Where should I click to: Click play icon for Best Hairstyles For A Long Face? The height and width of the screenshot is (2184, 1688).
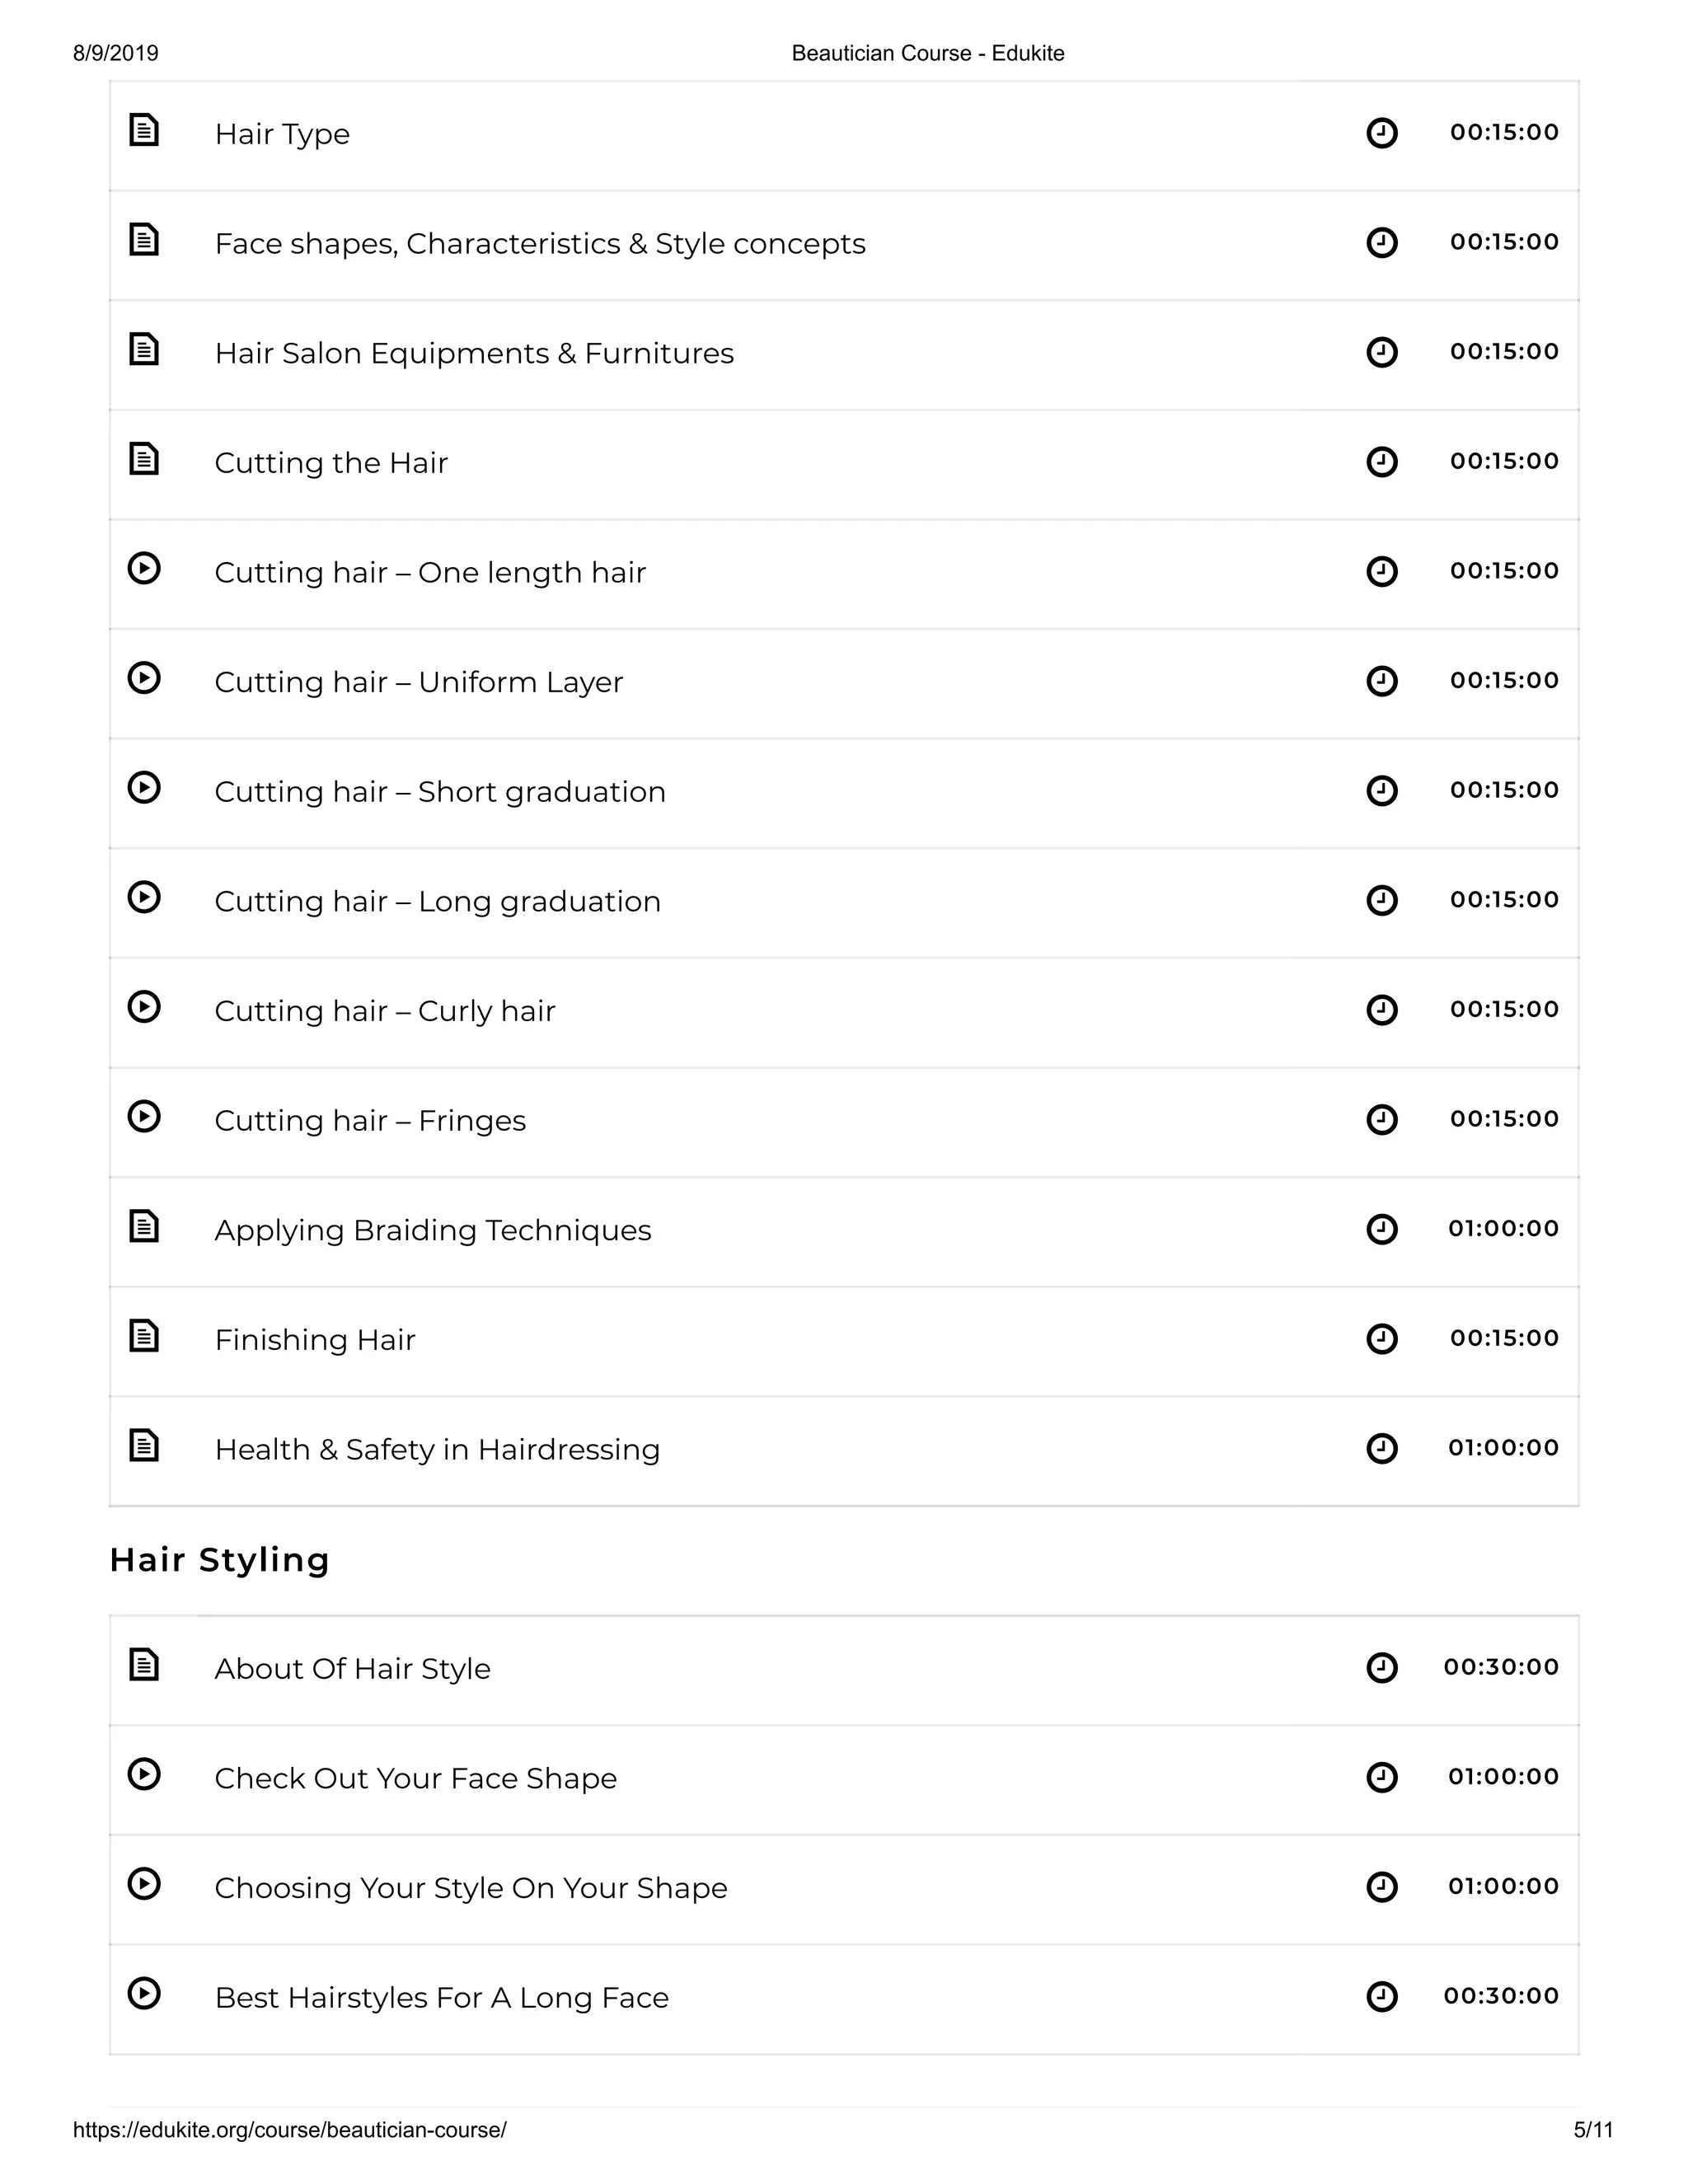click(x=144, y=1993)
